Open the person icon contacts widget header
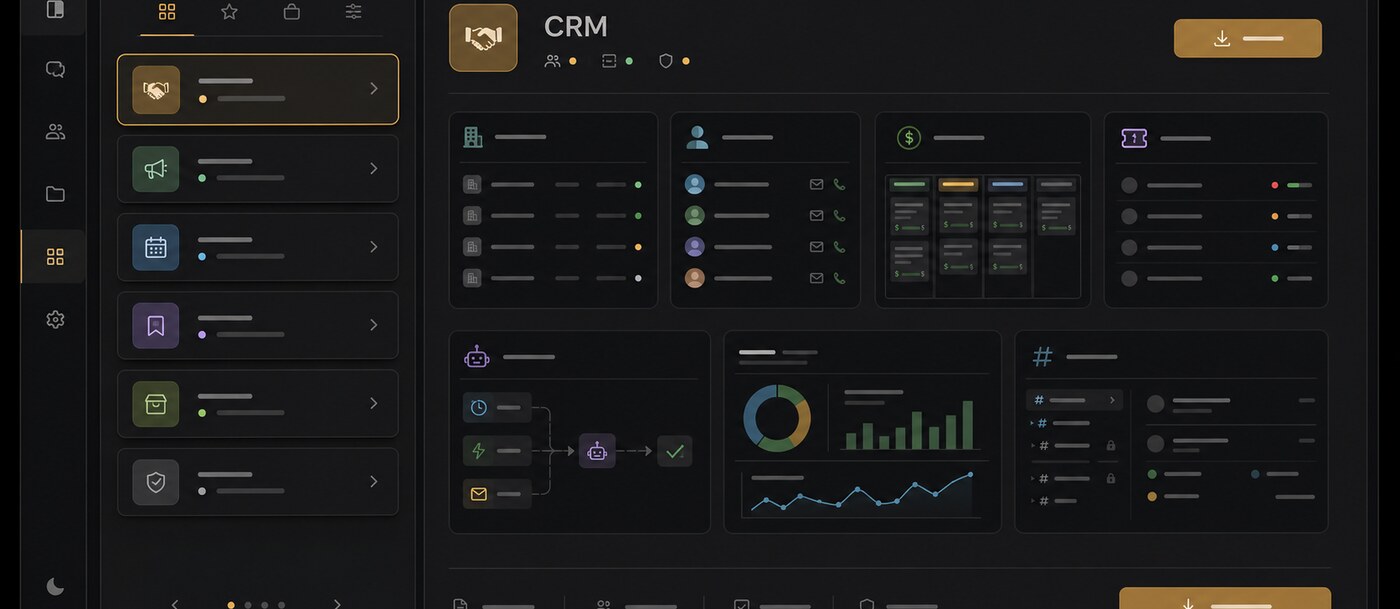 pos(697,137)
